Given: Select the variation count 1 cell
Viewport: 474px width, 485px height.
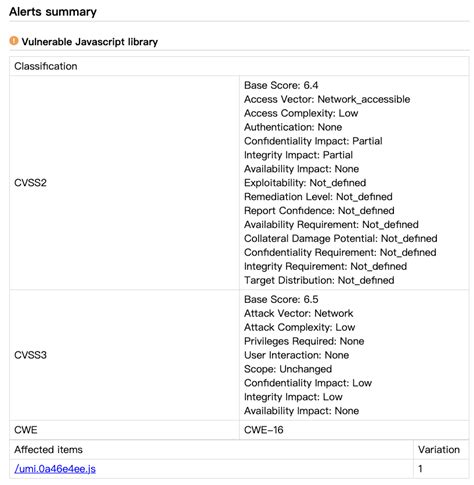Looking at the screenshot, I should pyautogui.click(x=441, y=469).
